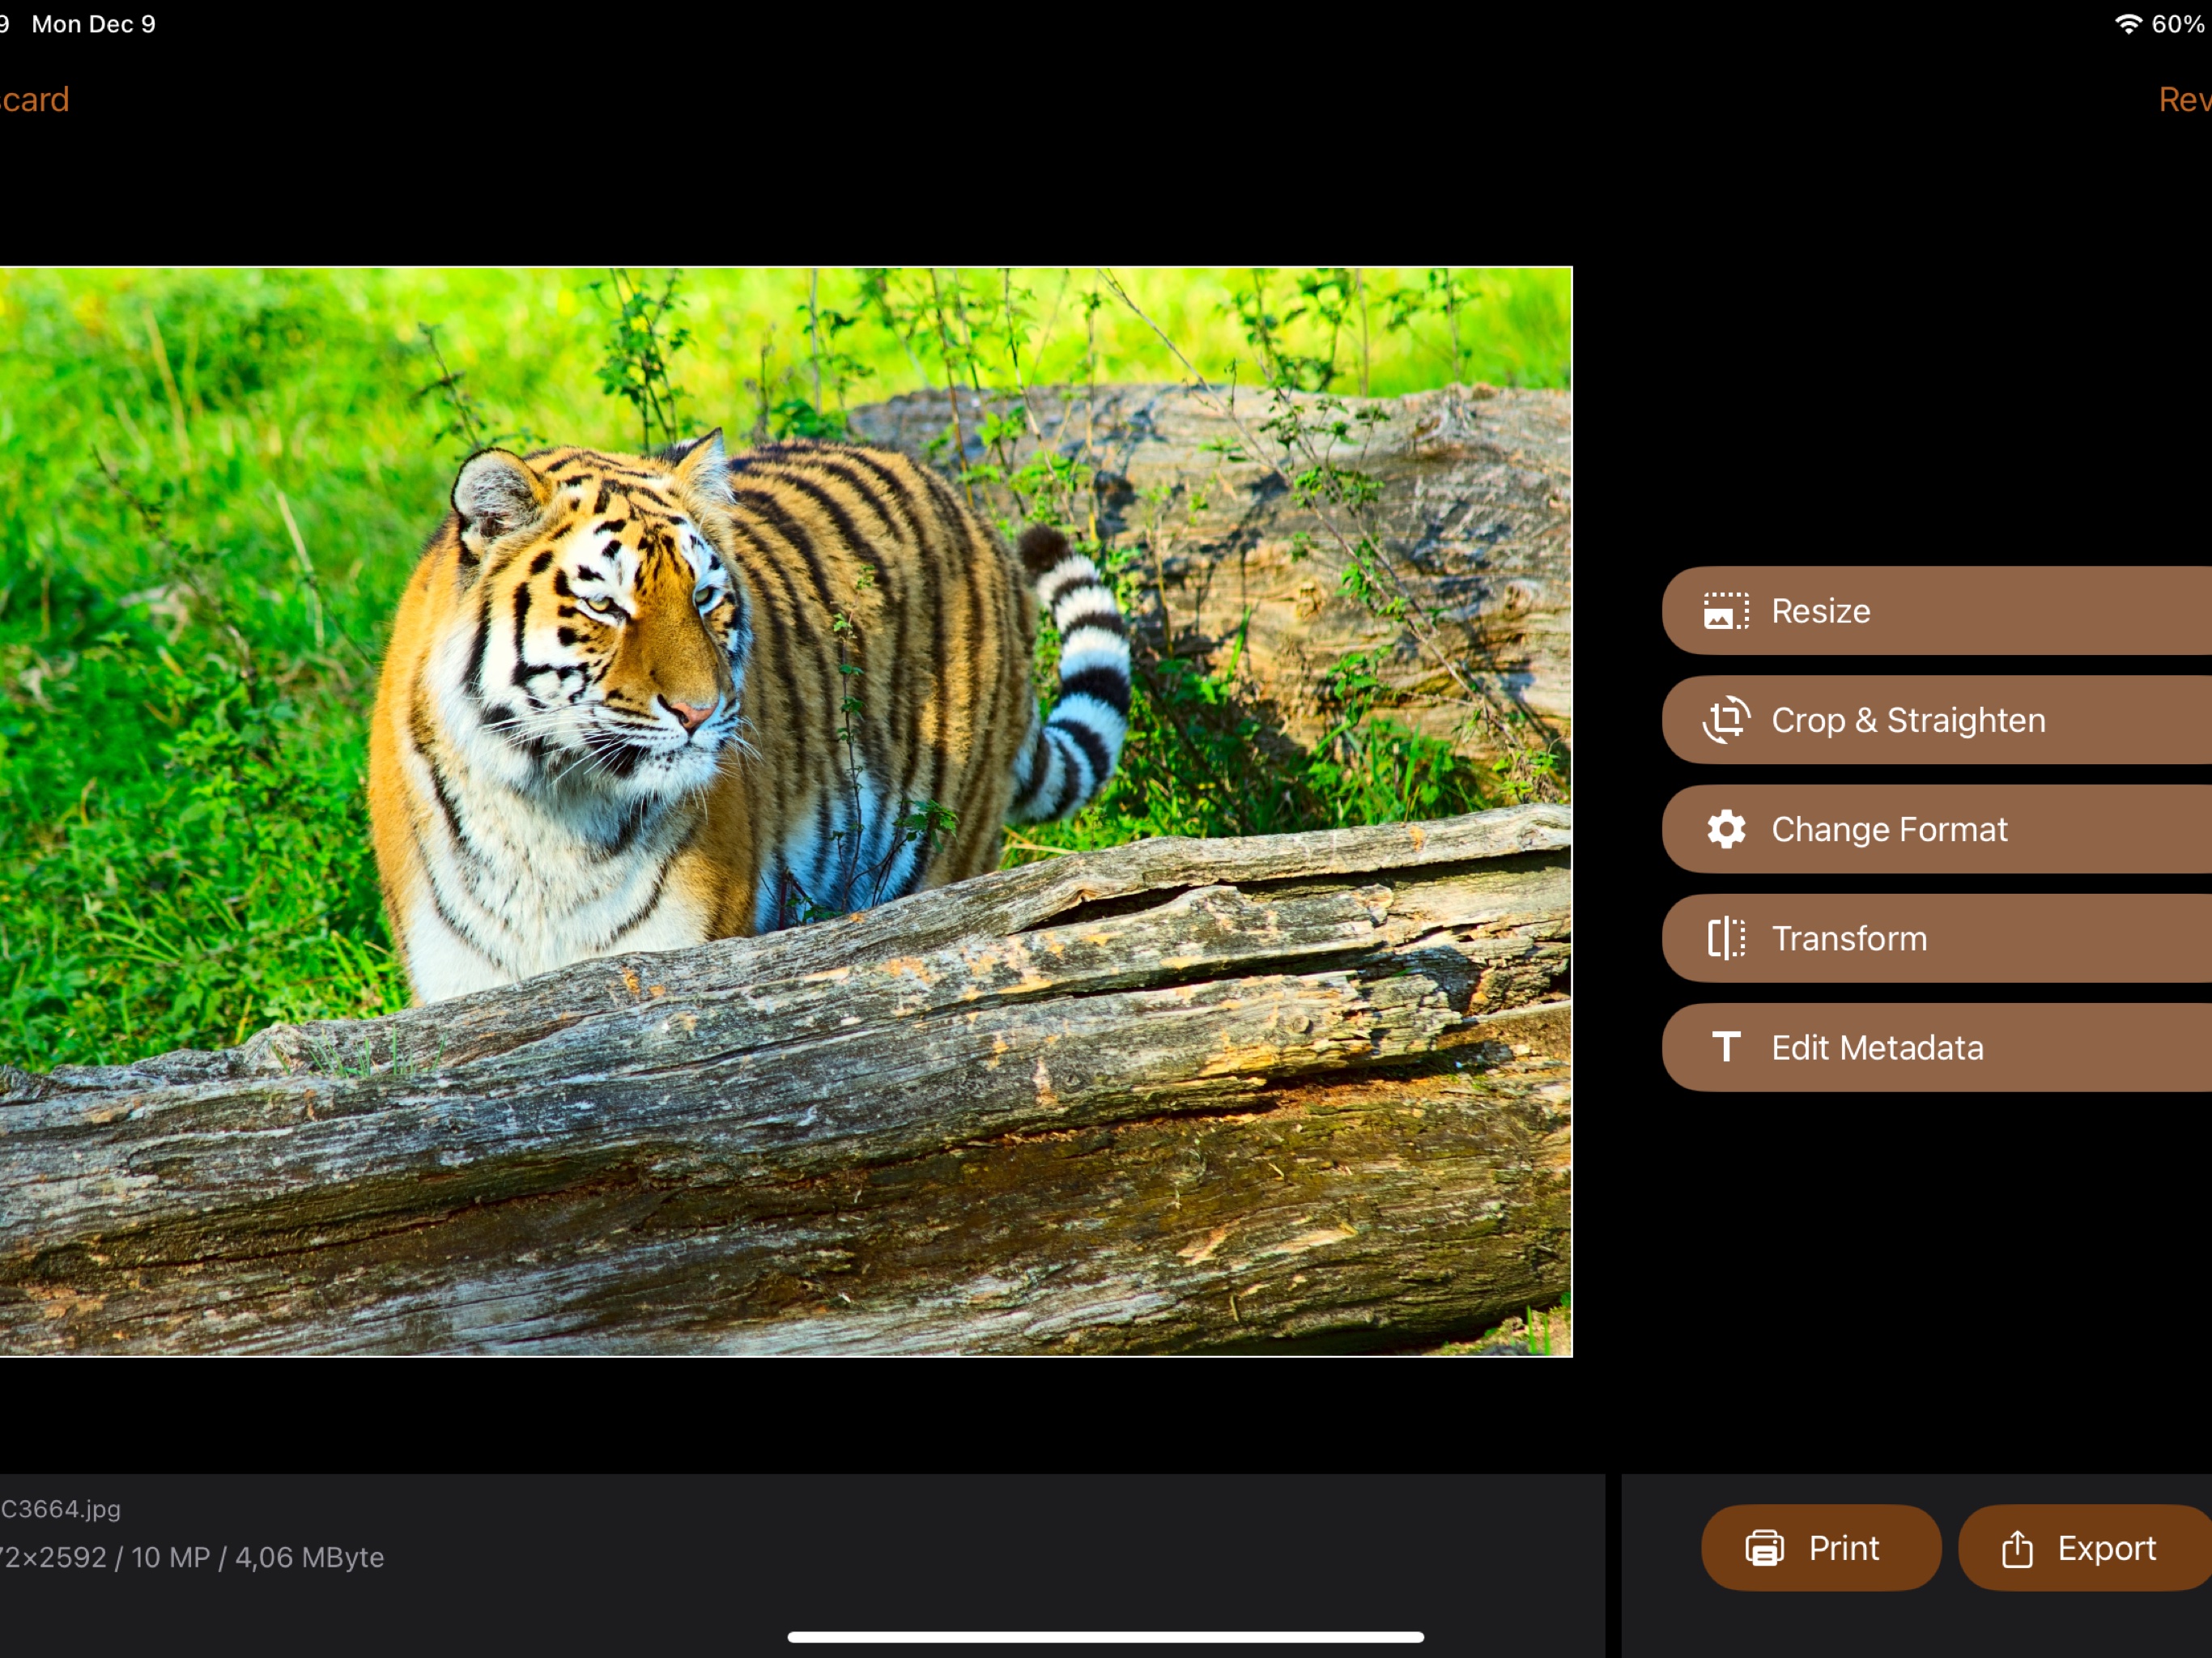Click the gear icon next to Change Format
This screenshot has width=2212, height=1658.
pos(1726,829)
